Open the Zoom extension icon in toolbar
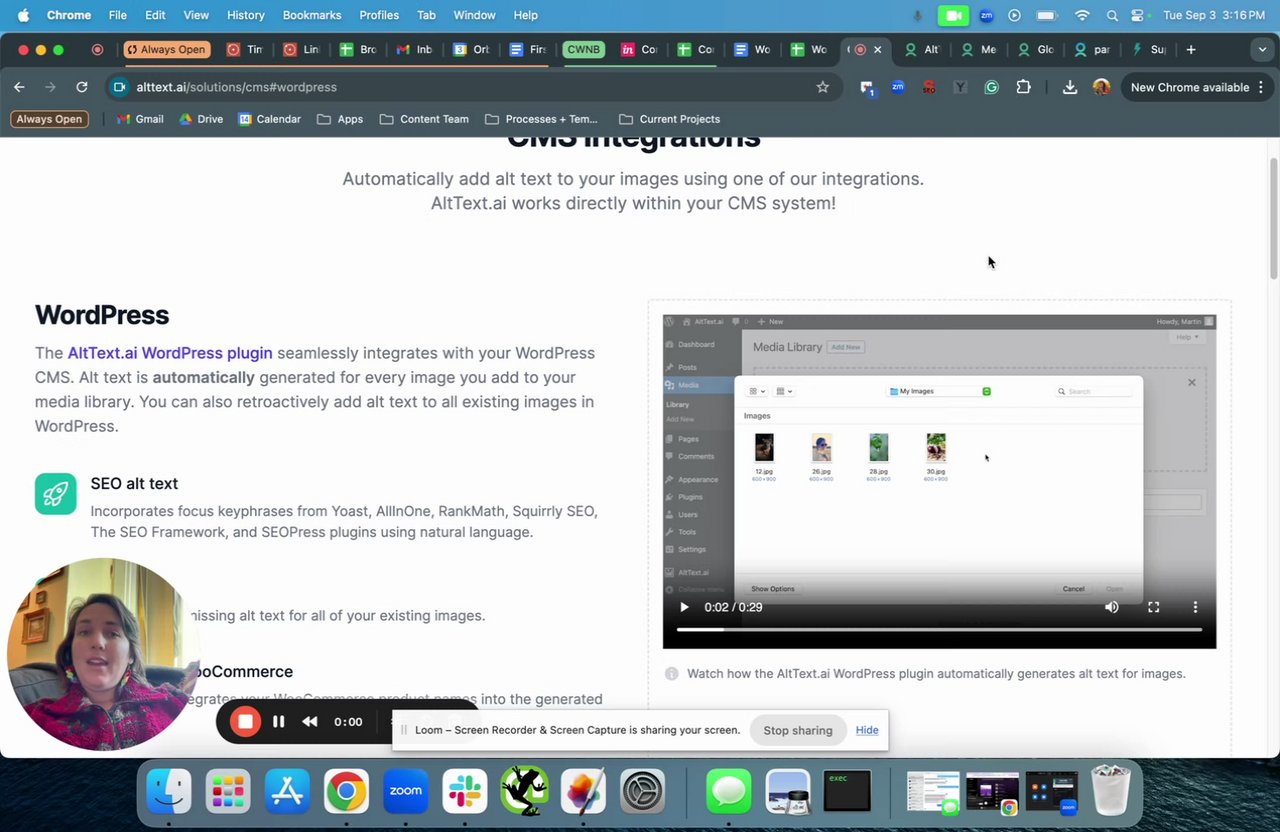 (x=898, y=87)
